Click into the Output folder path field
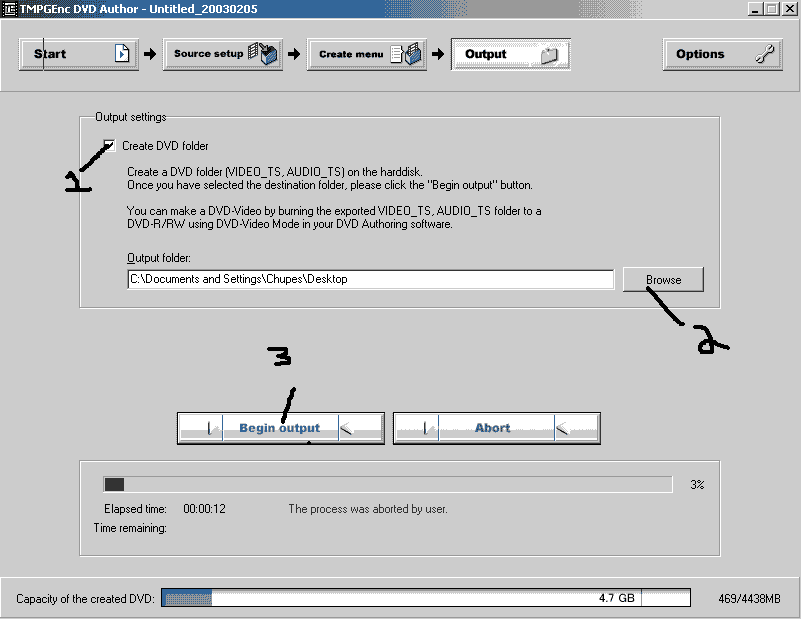 tap(371, 279)
